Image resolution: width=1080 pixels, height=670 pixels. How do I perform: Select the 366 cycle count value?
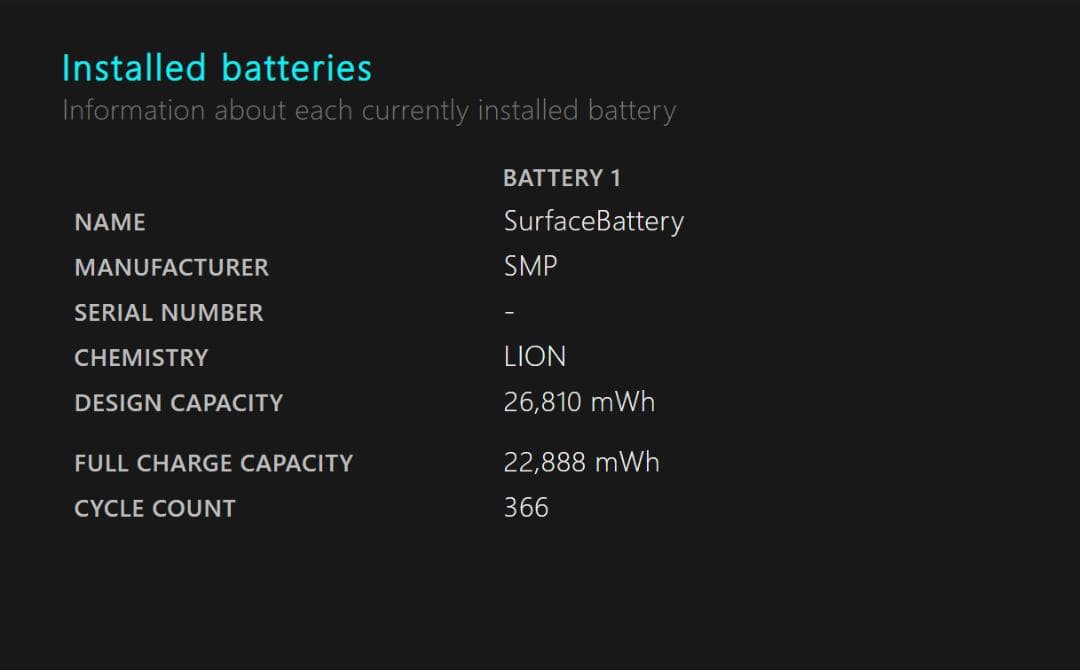point(526,507)
